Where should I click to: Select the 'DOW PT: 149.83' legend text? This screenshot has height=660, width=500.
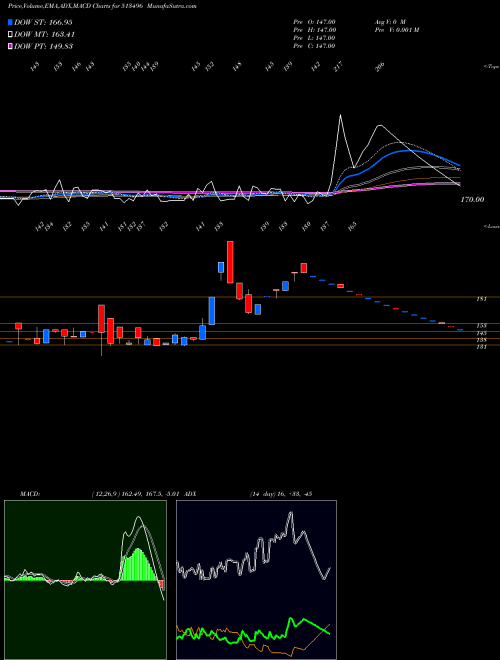coord(44,46)
